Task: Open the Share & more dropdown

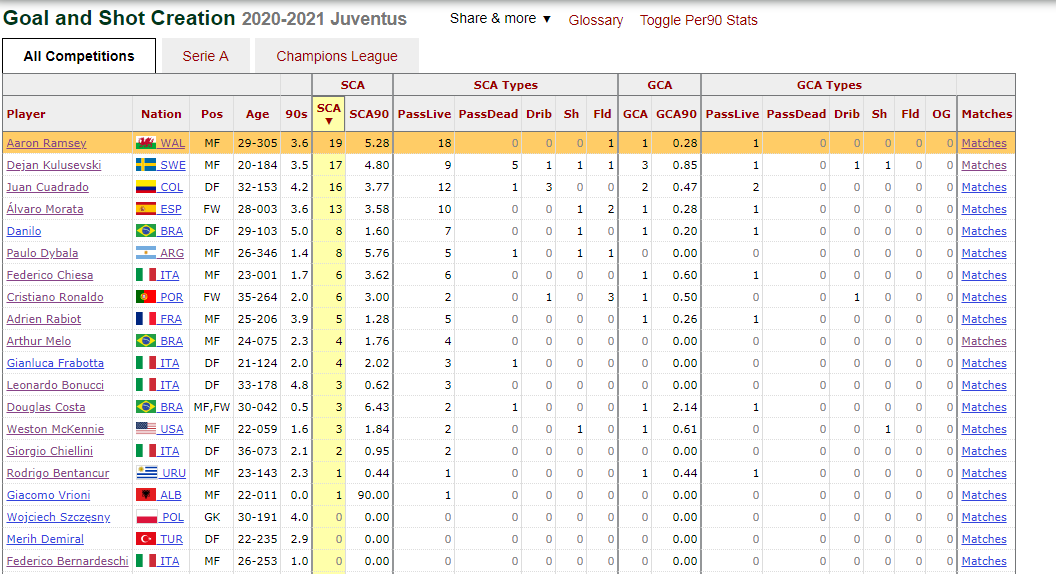Action: (500, 19)
